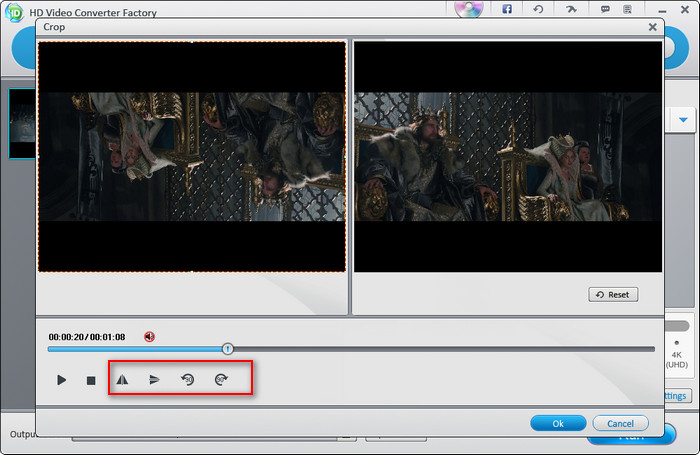Toggle the mute speaker icon
The image size is (700, 455).
tap(150, 337)
